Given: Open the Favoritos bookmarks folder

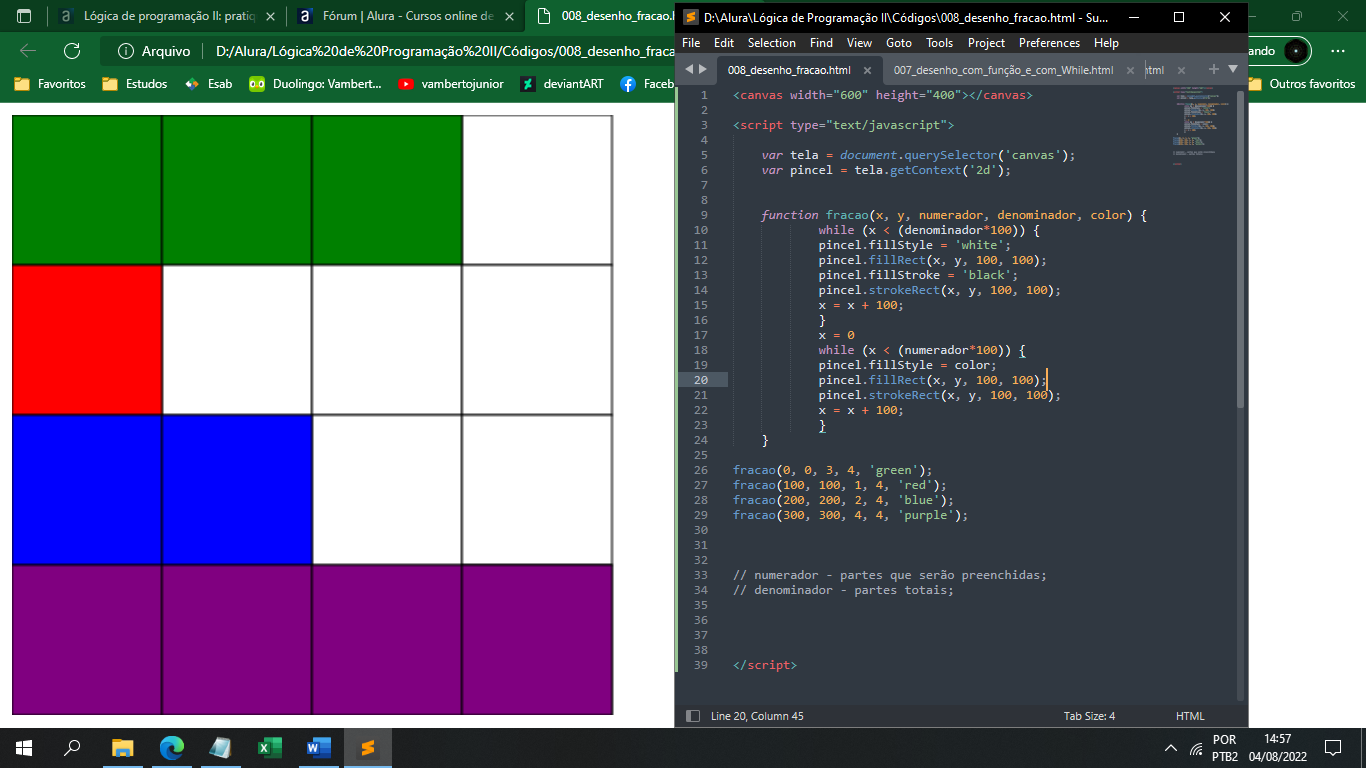Looking at the screenshot, I should click(x=50, y=84).
